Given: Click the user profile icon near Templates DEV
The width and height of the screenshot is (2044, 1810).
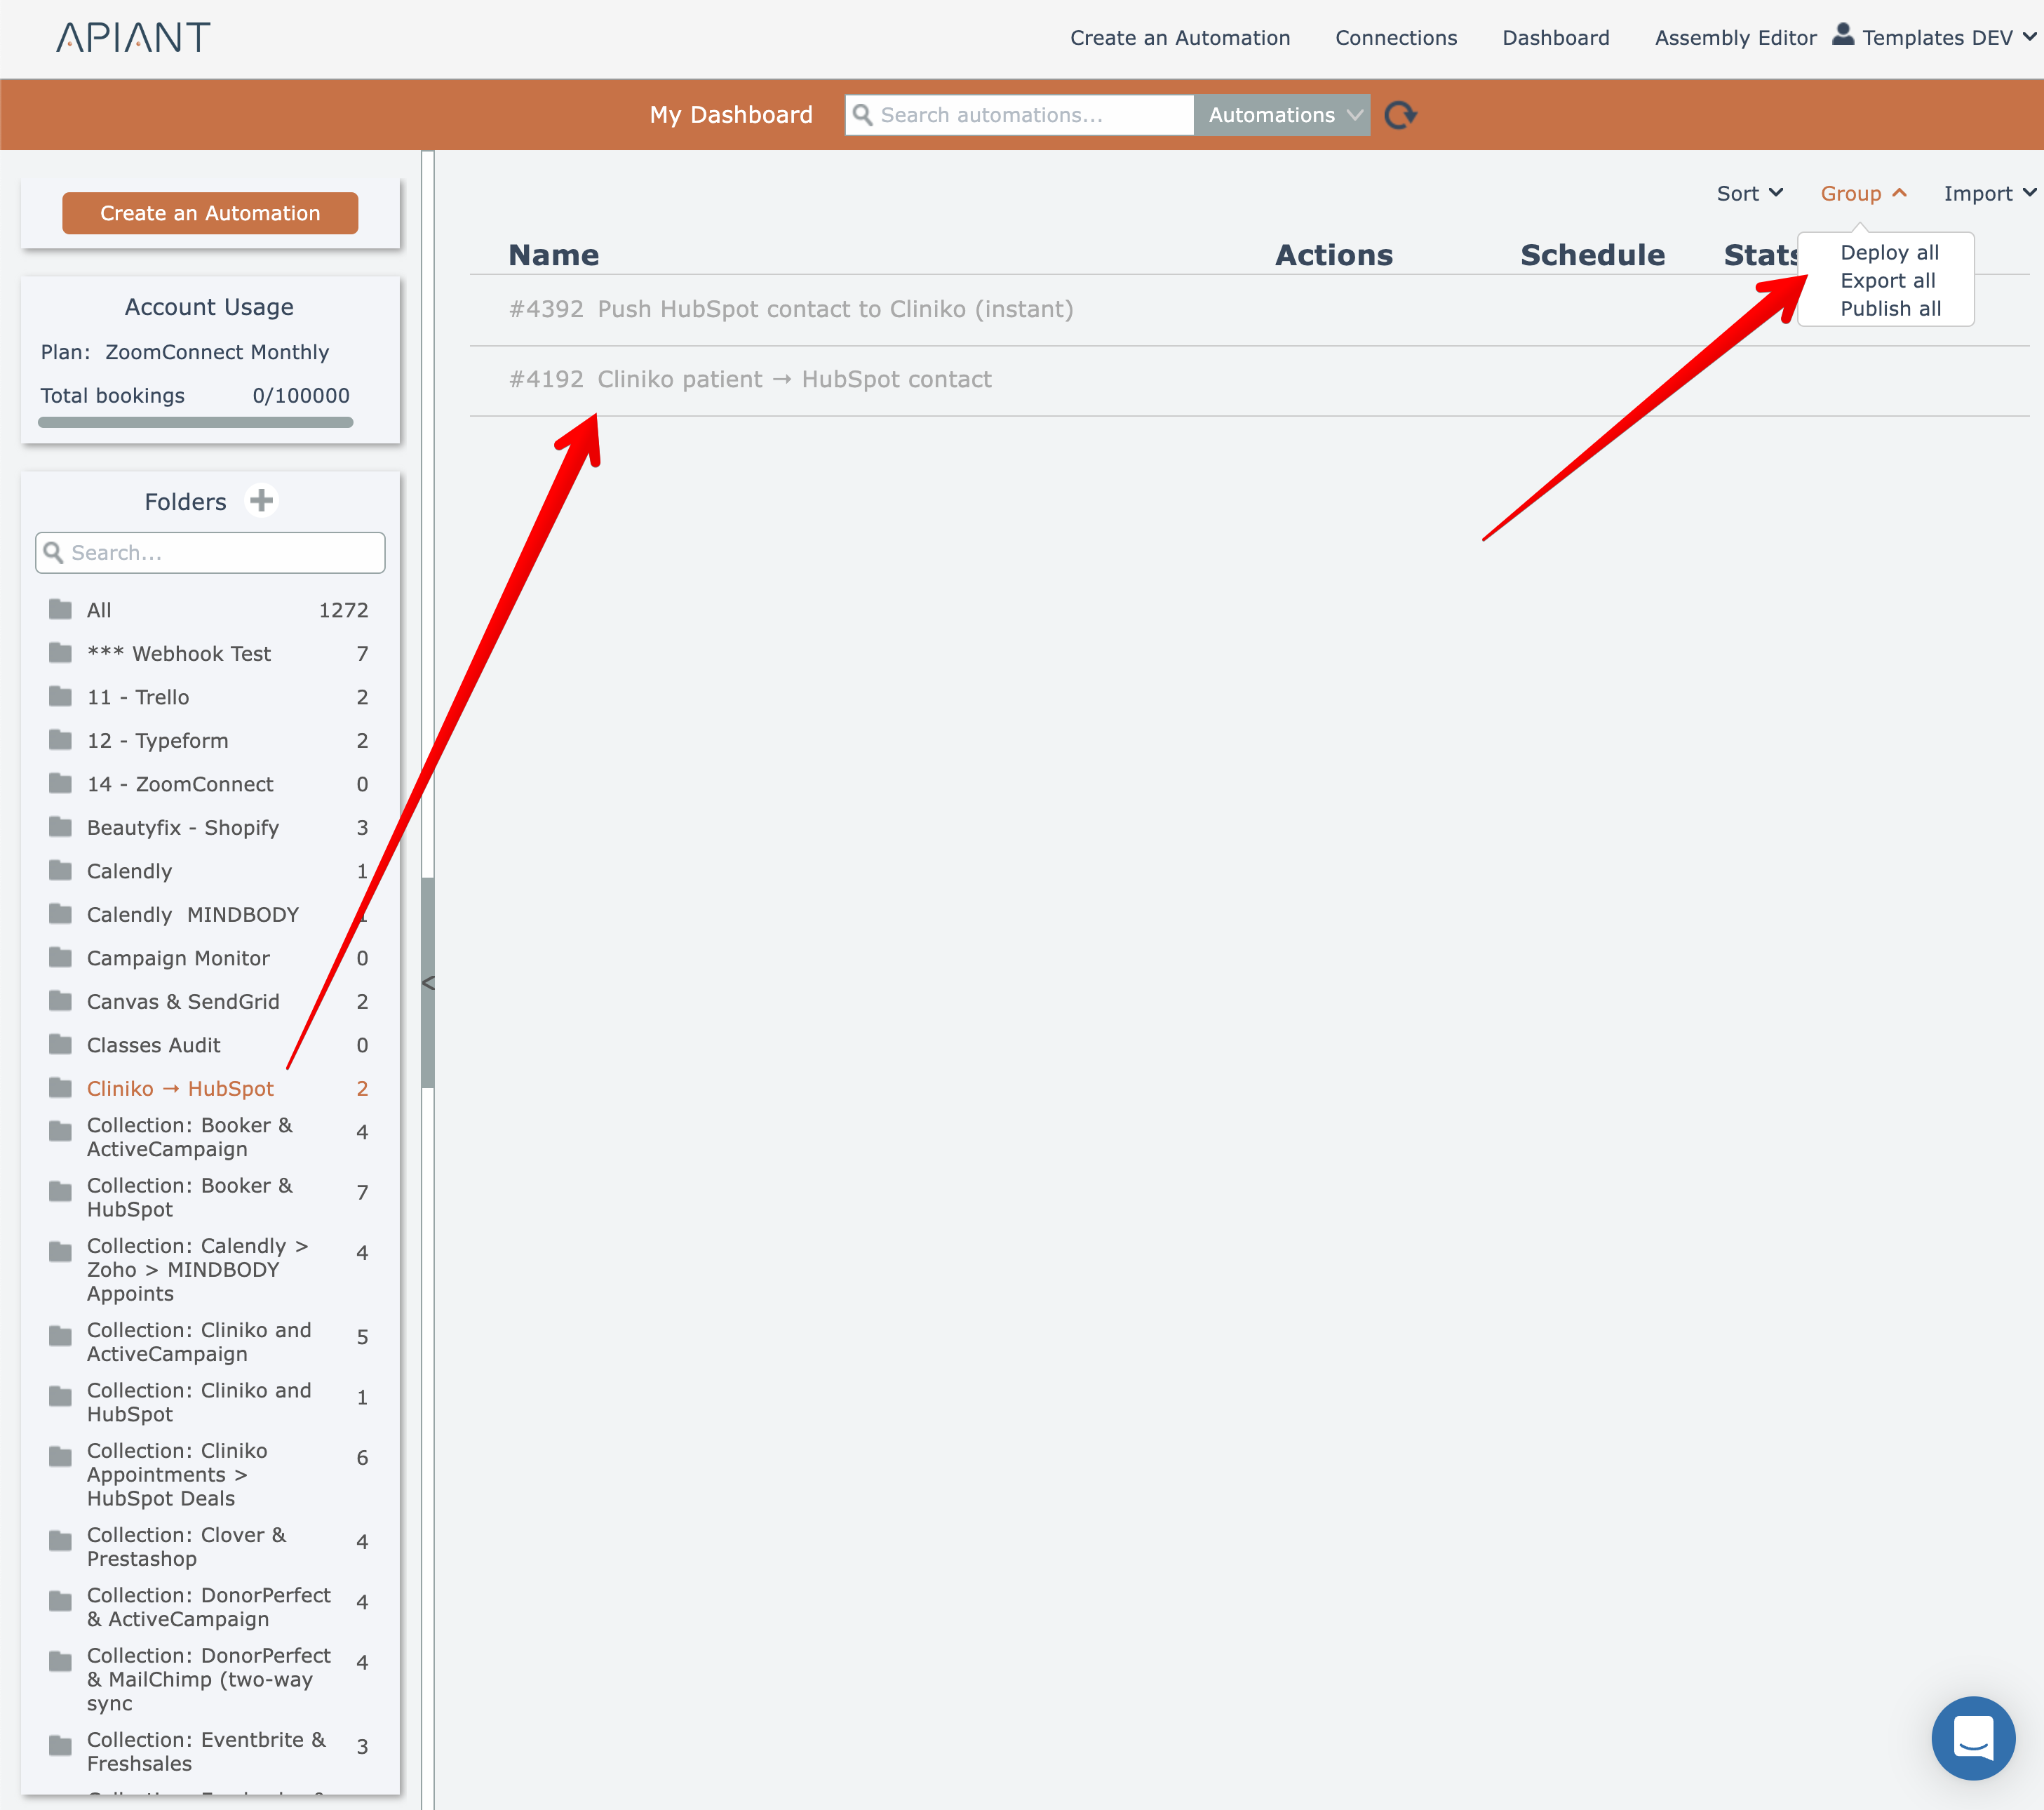Looking at the screenshot, I should (x=1842, y=36).
